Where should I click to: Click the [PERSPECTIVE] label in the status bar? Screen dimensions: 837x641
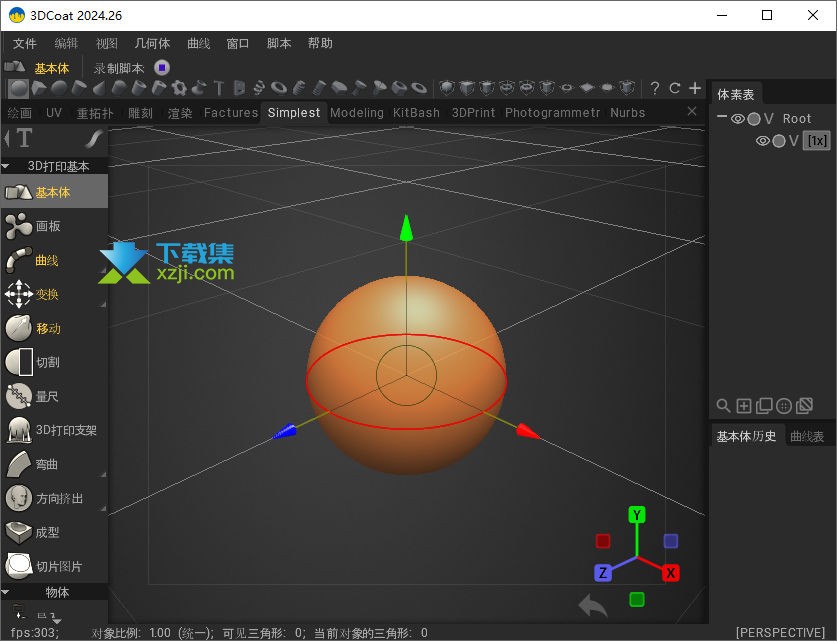click(780, 632)
